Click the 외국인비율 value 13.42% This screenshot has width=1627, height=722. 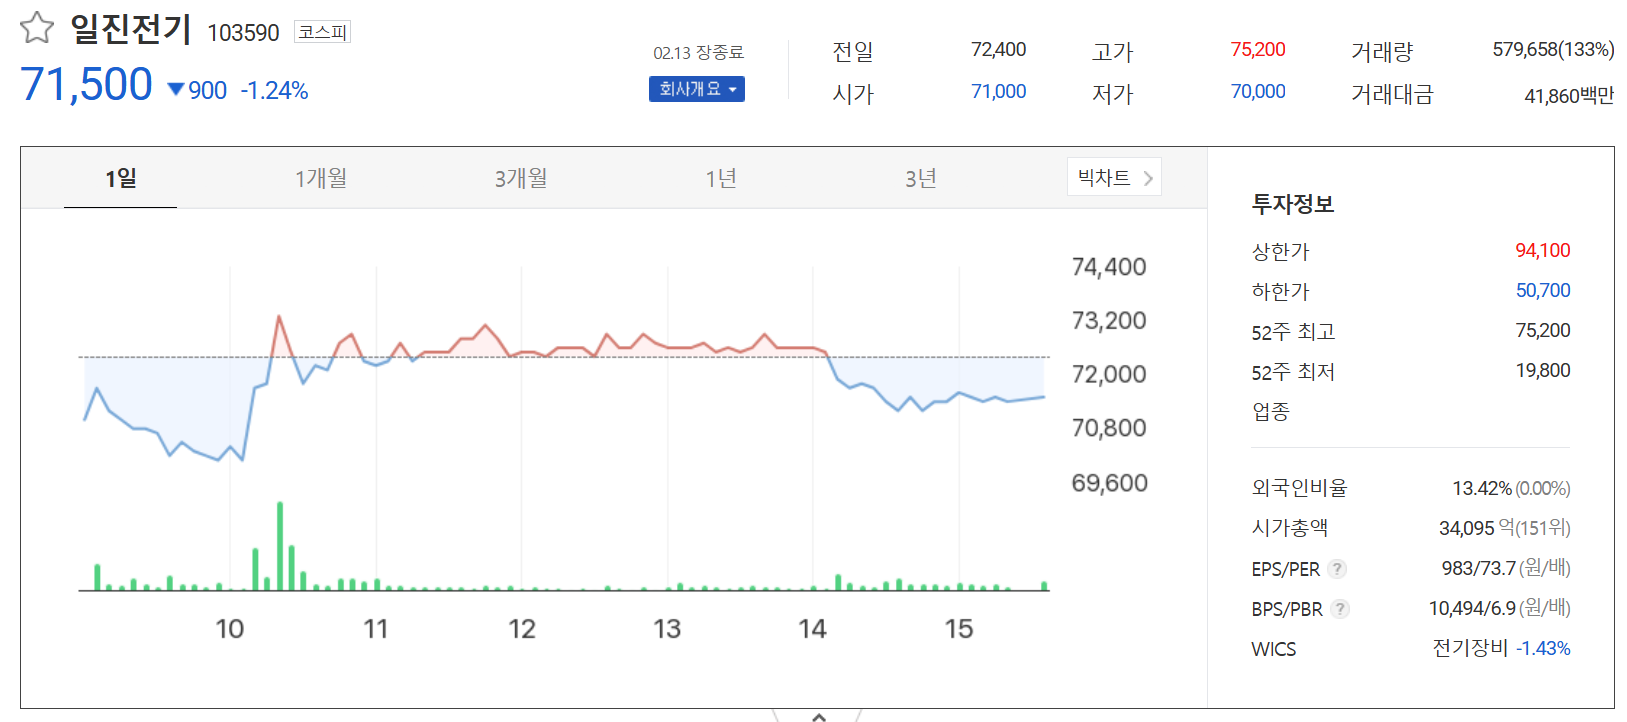pos(1482,488)
